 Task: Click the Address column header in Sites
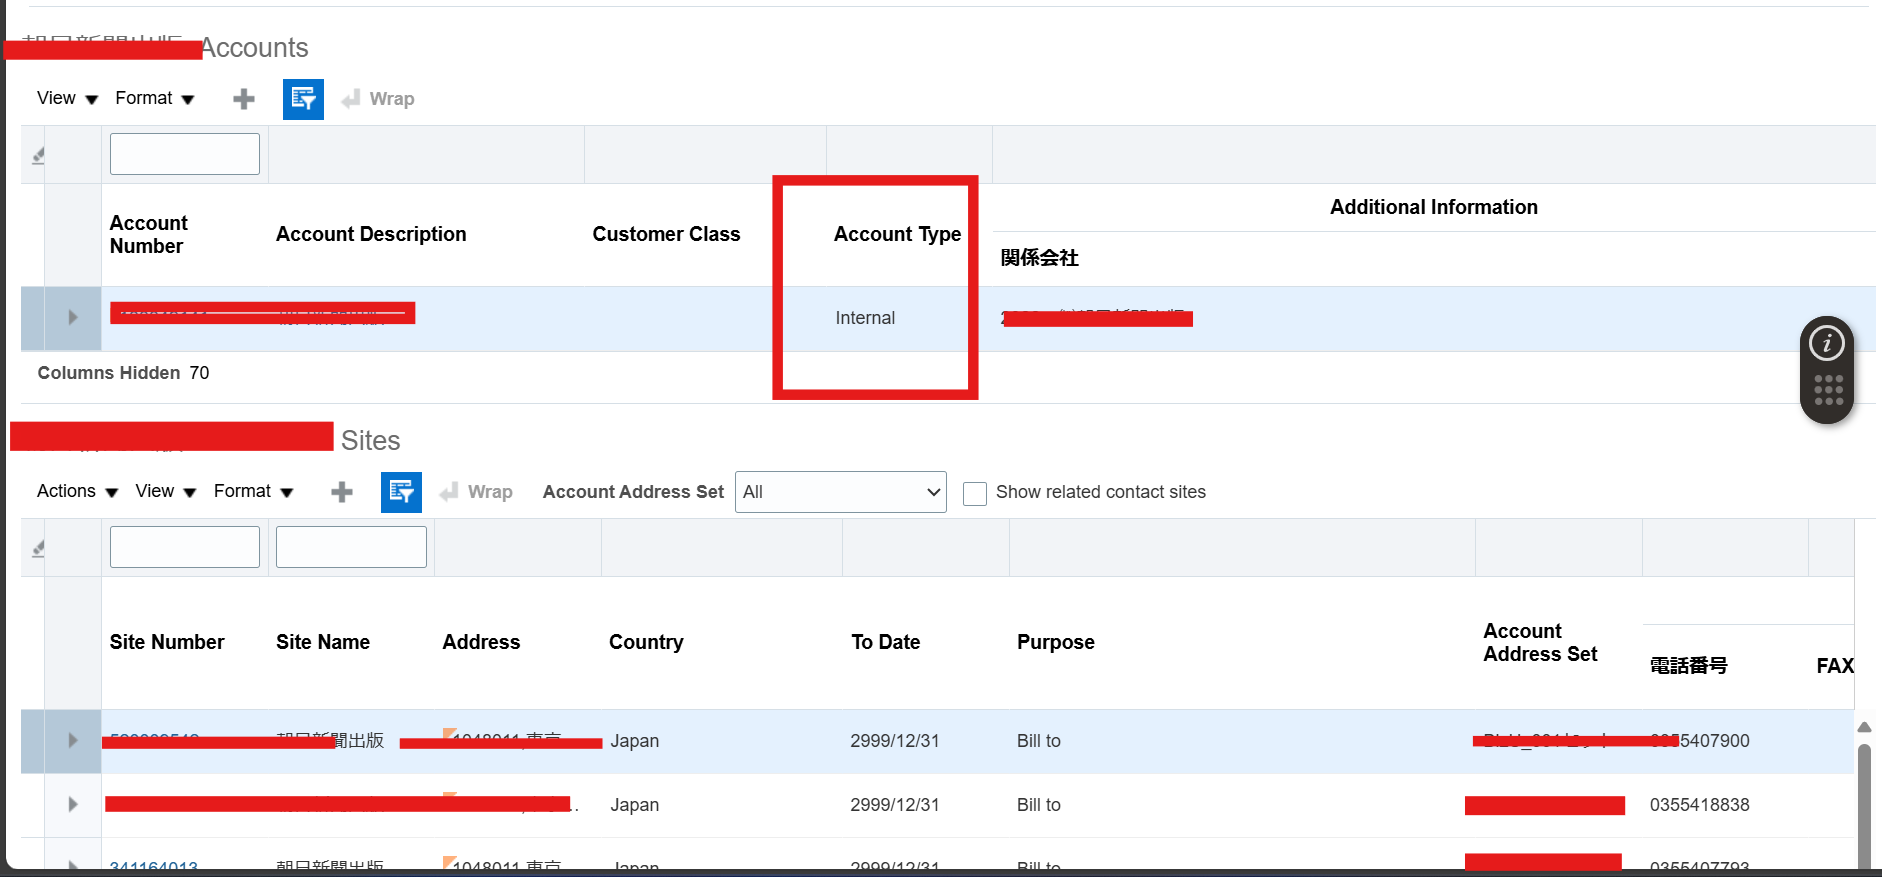481,642
